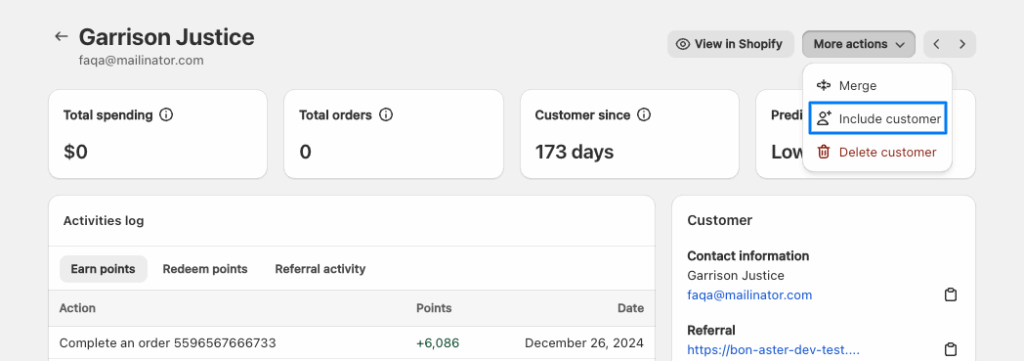Go to the previous customer chevron
Image resolution: width=1024 pixels, height=361 pixels.
tap(936, 44)
